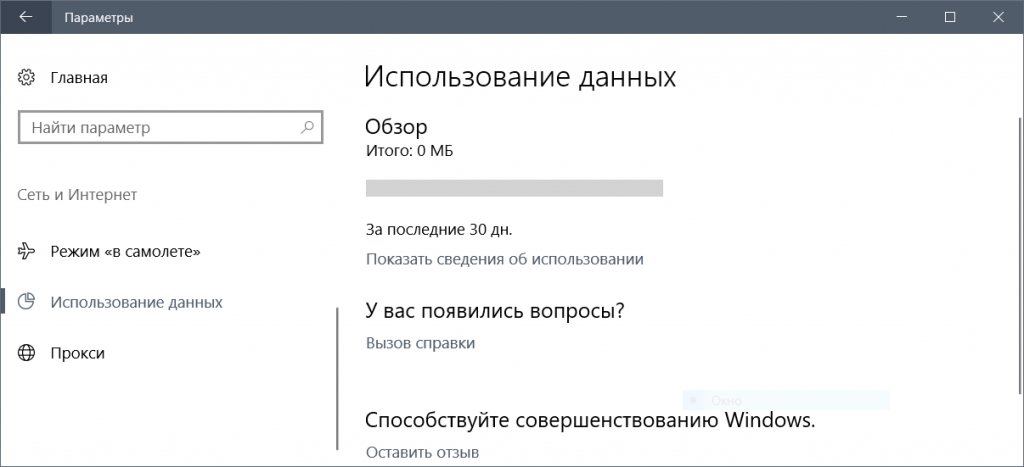Click the search magnifier icon
The height and width of the screenshot is (467, 1024).
tap(308, 128)
